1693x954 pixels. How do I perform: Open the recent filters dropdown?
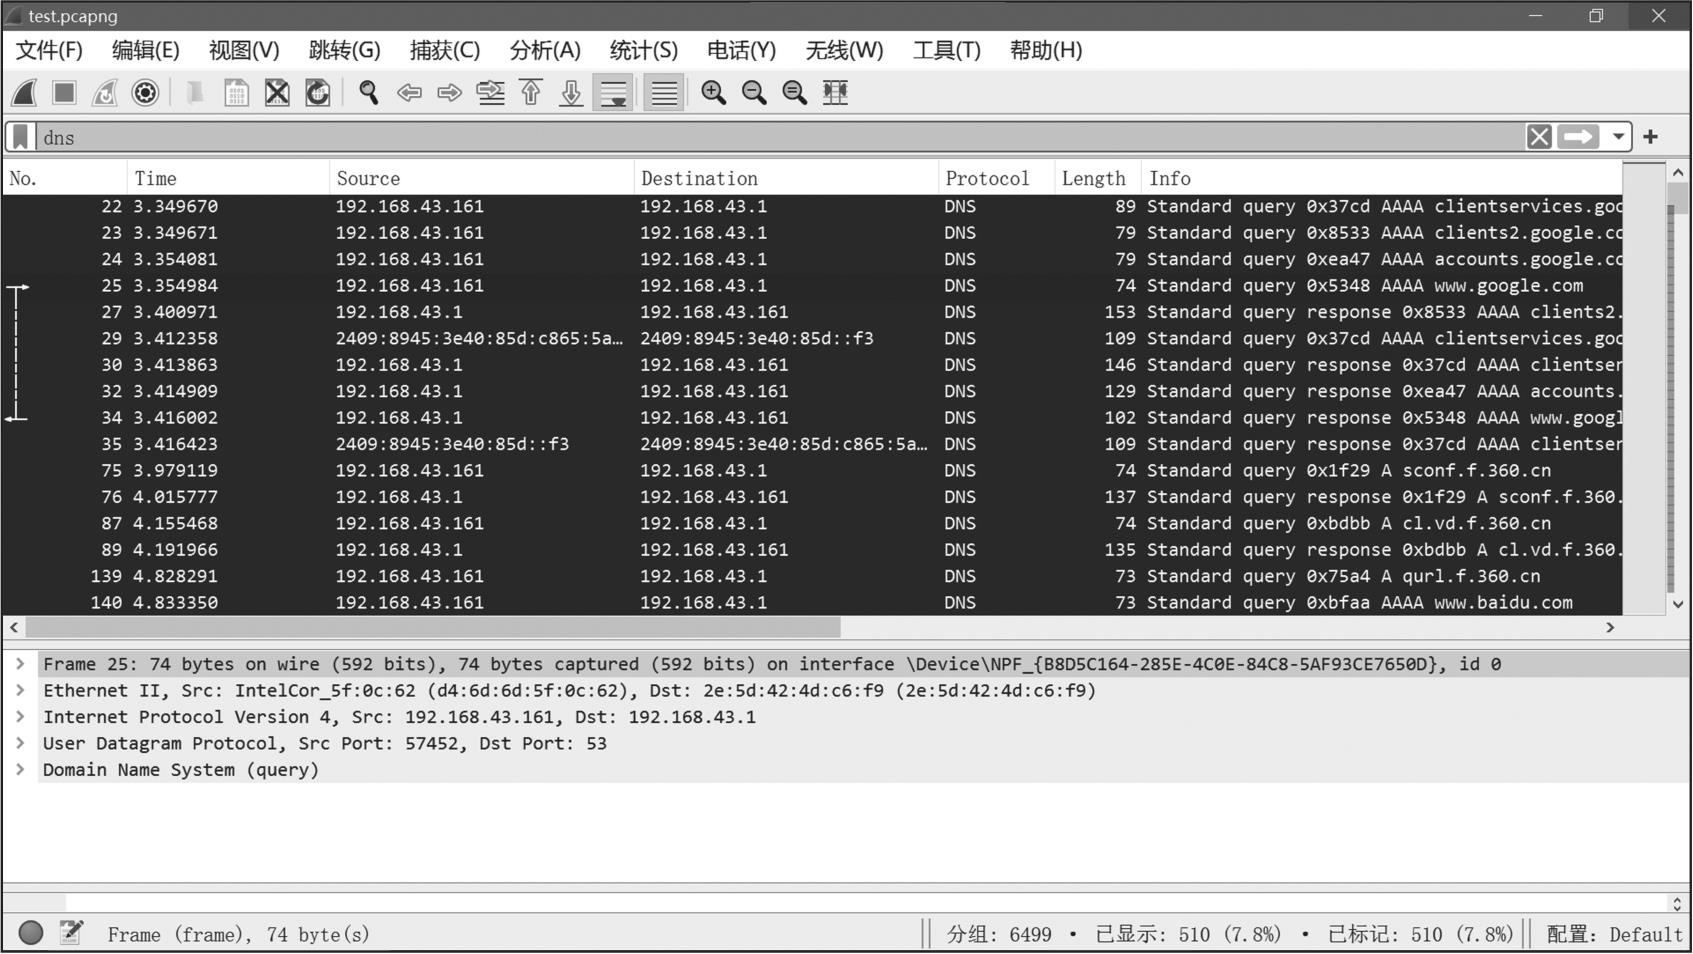pos(1618,137)
